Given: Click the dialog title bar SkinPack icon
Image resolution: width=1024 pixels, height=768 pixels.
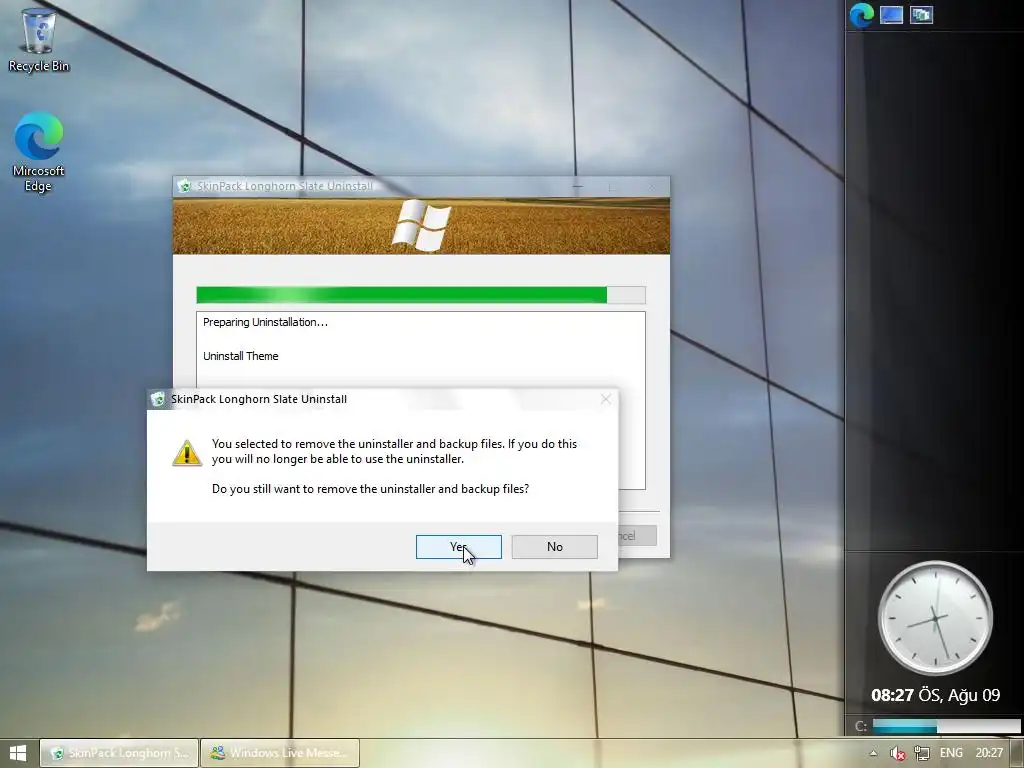Looking at the screenshot, I should click(x=157, y=399).
